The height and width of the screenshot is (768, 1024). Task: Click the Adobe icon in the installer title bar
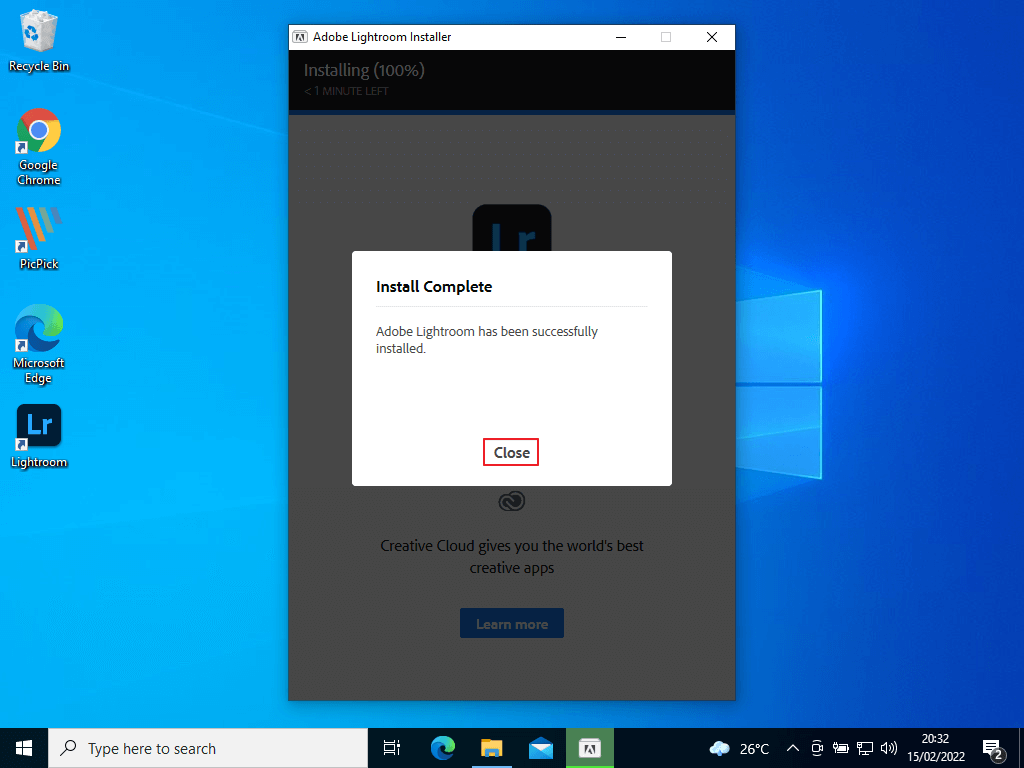(x=299, y=37)
